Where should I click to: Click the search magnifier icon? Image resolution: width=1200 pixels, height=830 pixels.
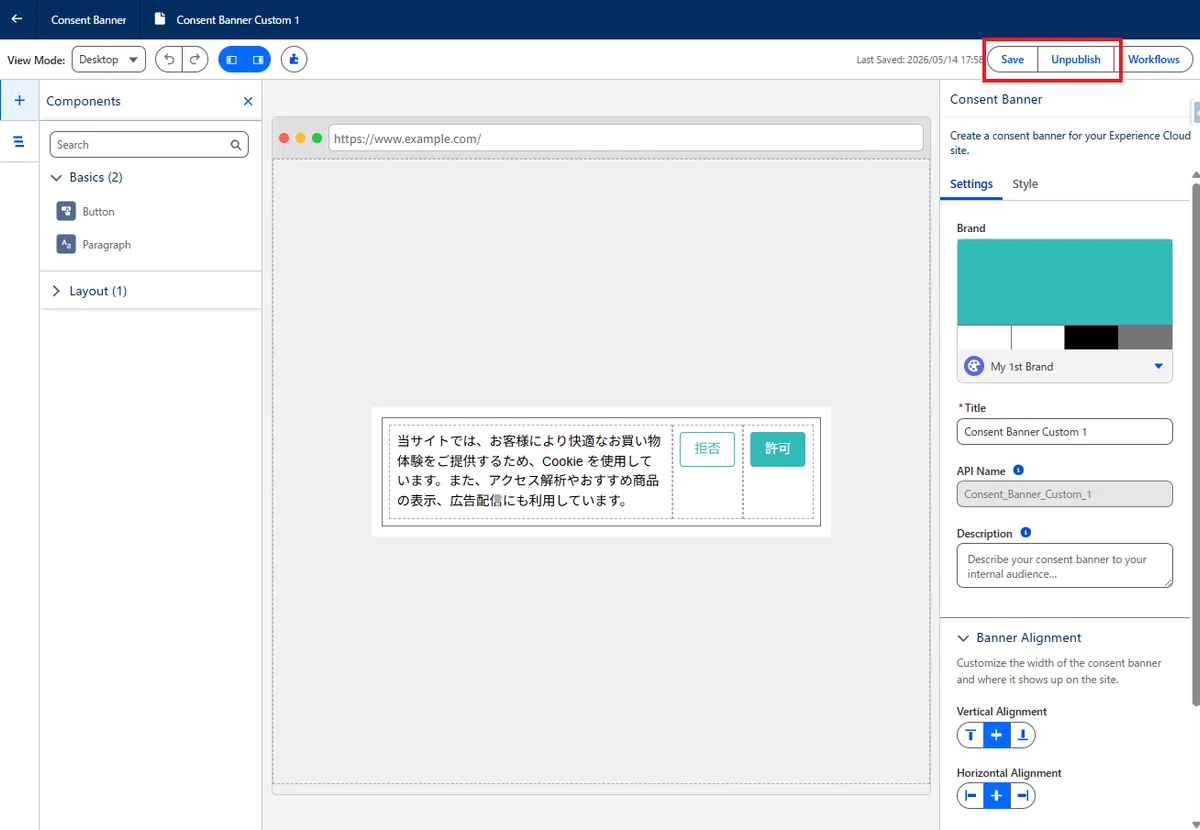236,145
